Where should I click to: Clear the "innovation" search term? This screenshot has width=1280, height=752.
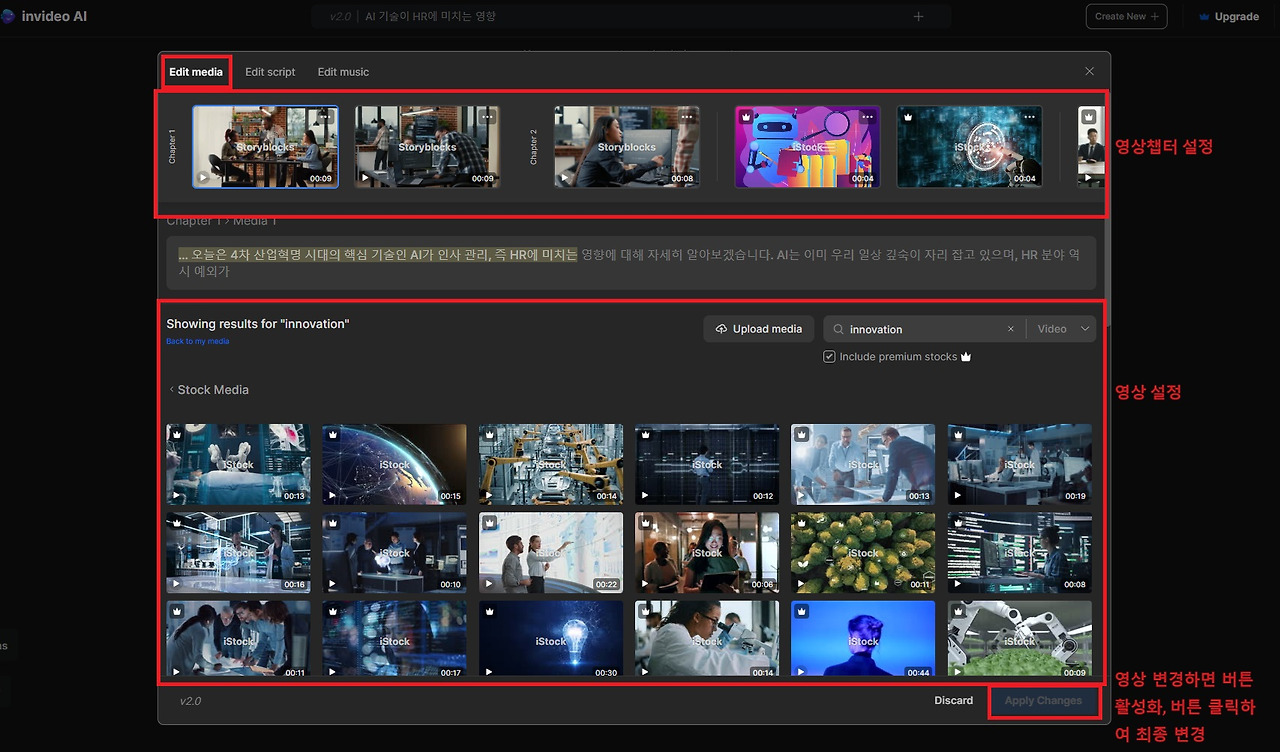point(1011,329)
